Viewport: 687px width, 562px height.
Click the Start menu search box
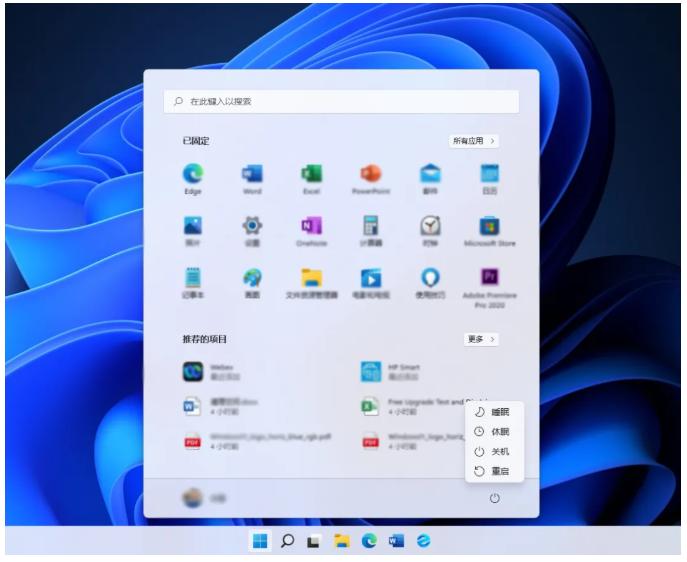point(341,101)
